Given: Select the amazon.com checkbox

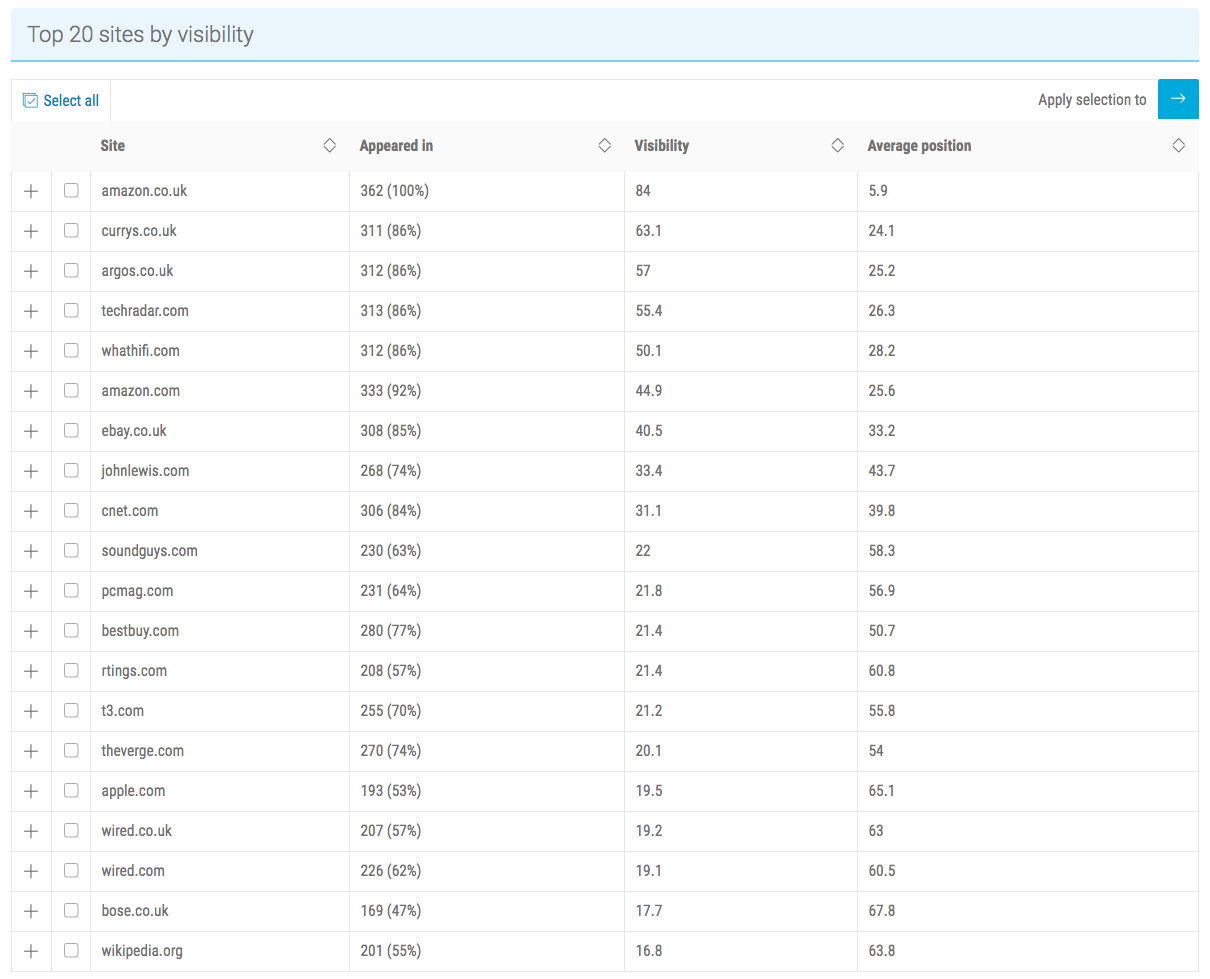Looking at the screenshot, I should [71, 390].
